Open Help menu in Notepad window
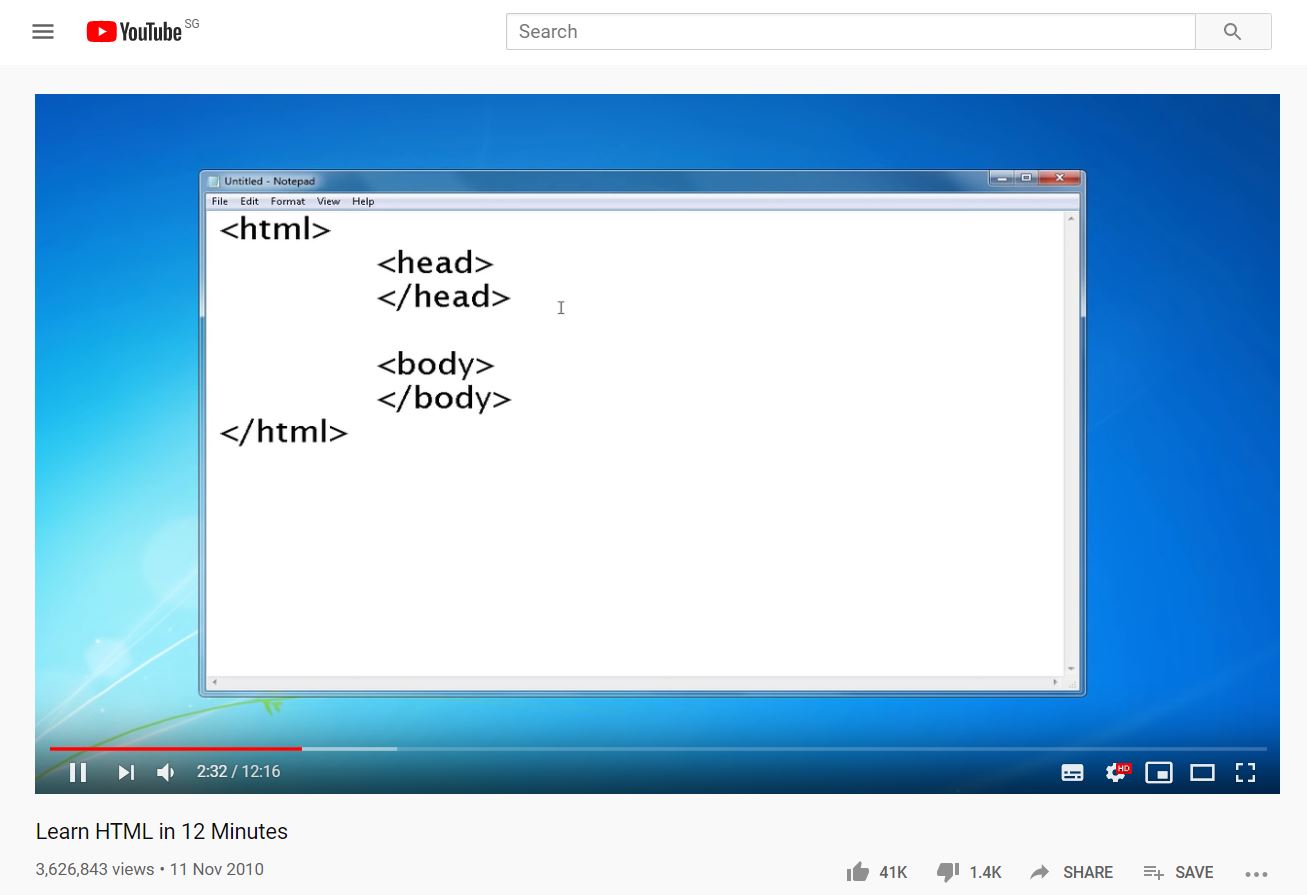Screen dimensions: 1307x895 tap(363, 201)
